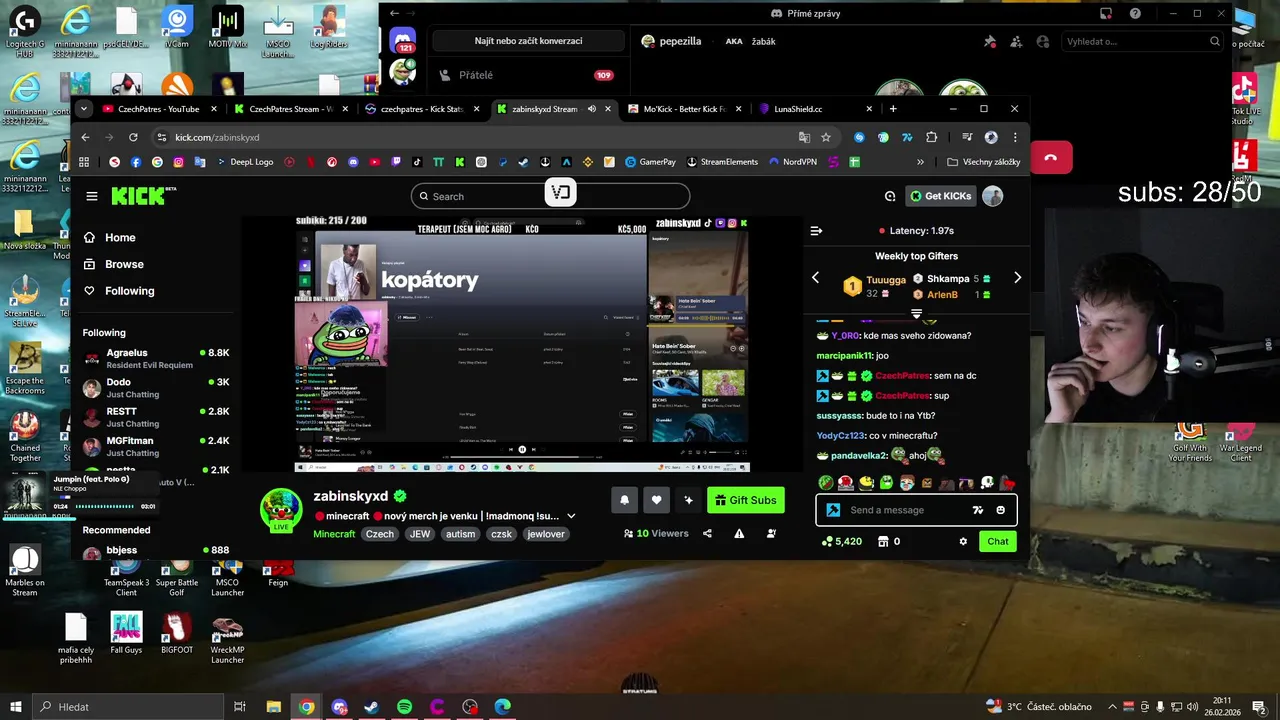
Task: Open Chrome tab search dropdown
Action: click(x=84, y=109)
